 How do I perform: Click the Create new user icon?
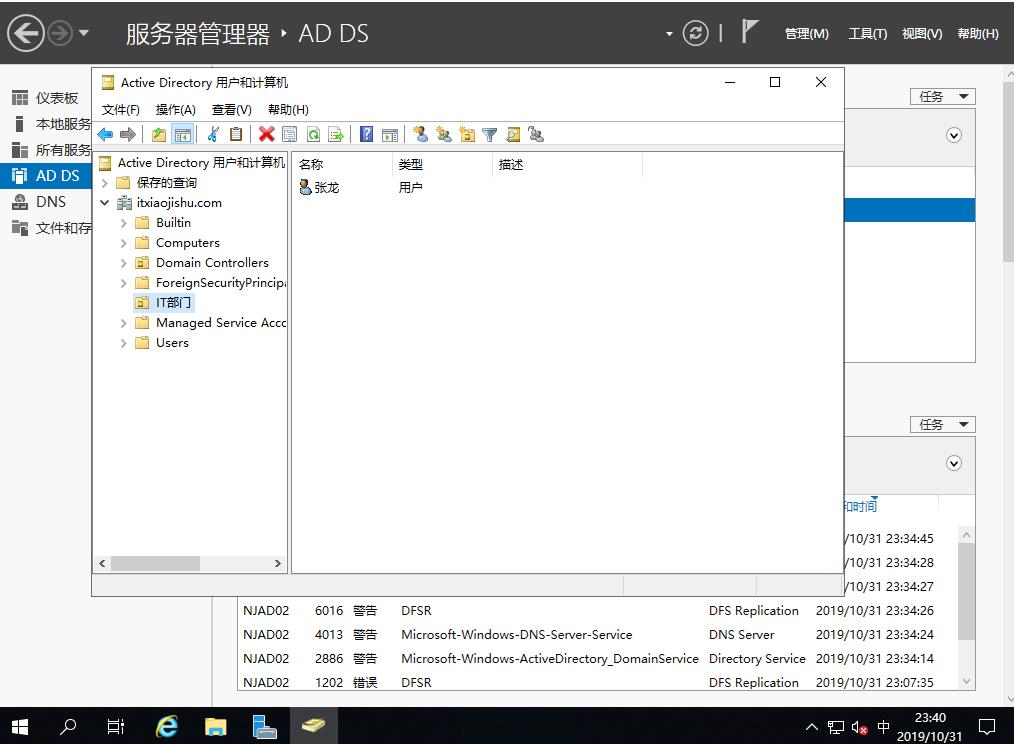click(420, 134)
